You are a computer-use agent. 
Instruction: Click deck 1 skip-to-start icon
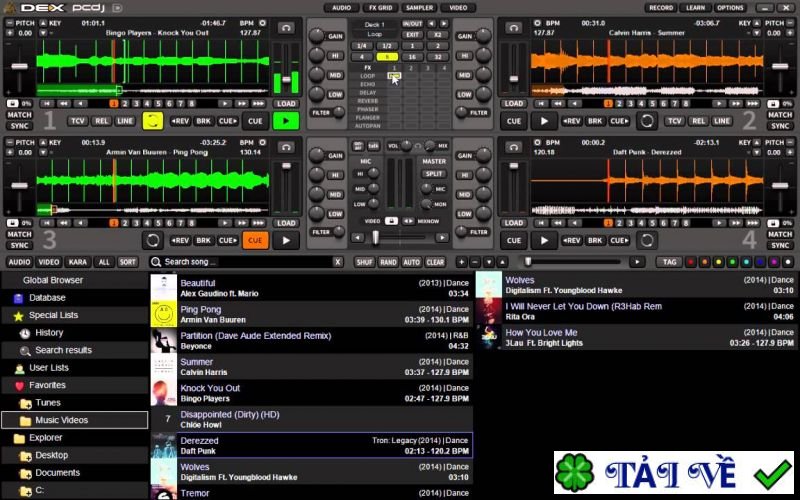pos(47,104)
